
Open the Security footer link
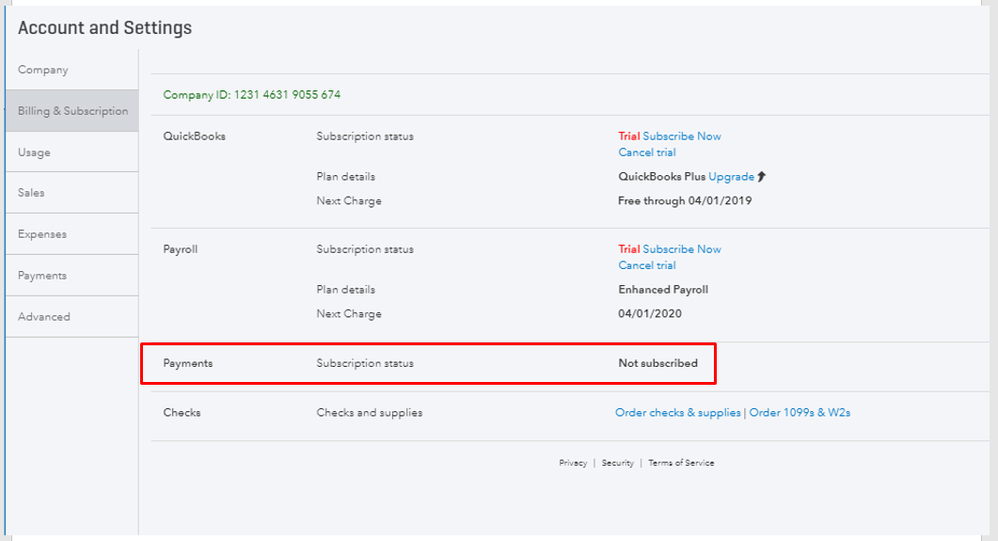[618, 463]
